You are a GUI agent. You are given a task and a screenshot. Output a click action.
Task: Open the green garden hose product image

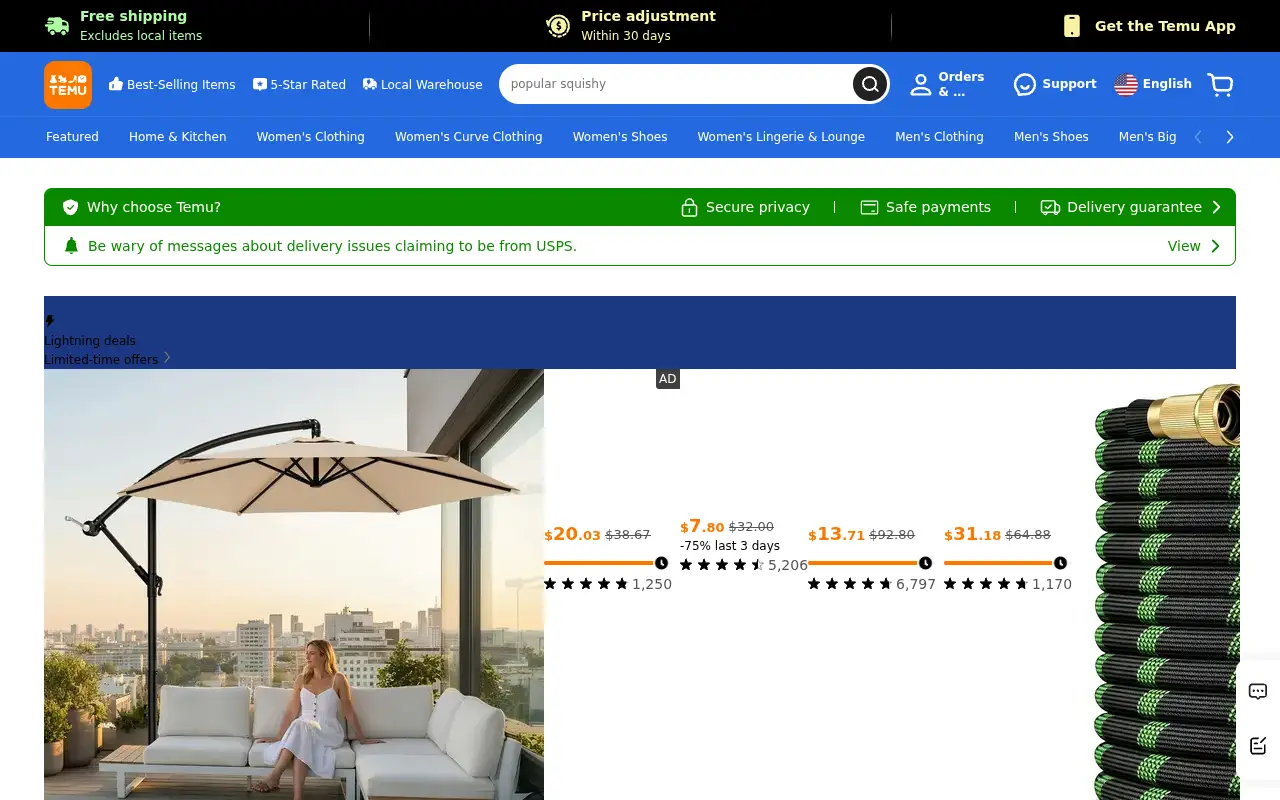point(1167,592)
